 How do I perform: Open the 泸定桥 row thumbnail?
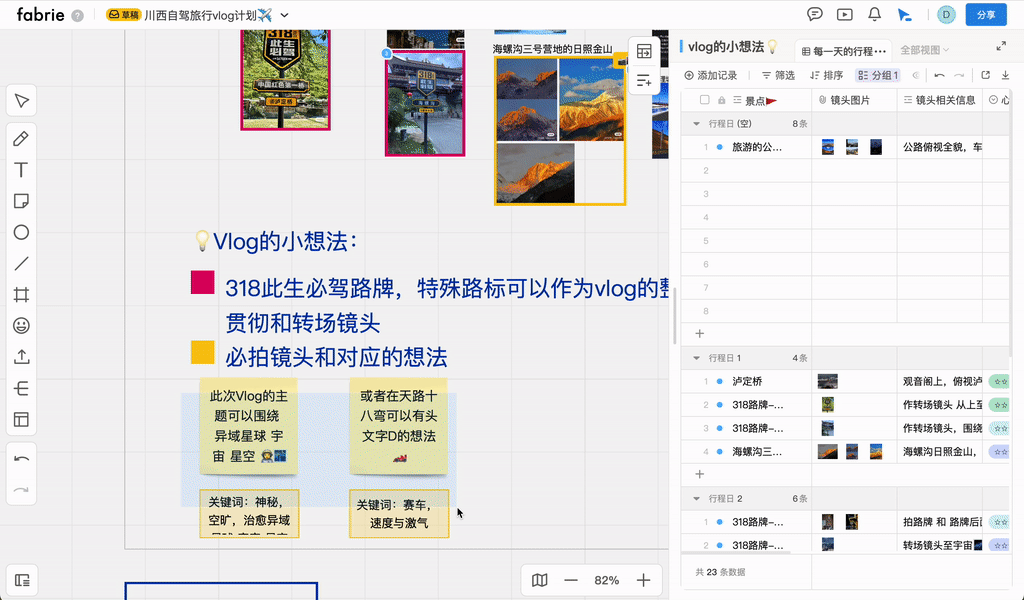827,381
